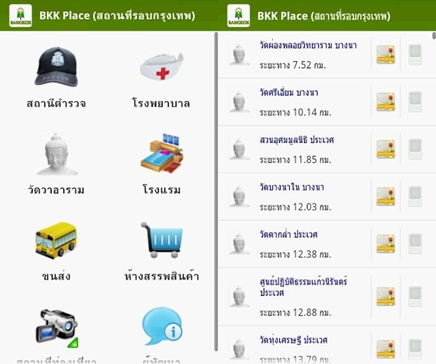Tap the phone icon in 12.88 กม. row
The image size is (436, 364).
pyautogui.click(x=415, y=297)
